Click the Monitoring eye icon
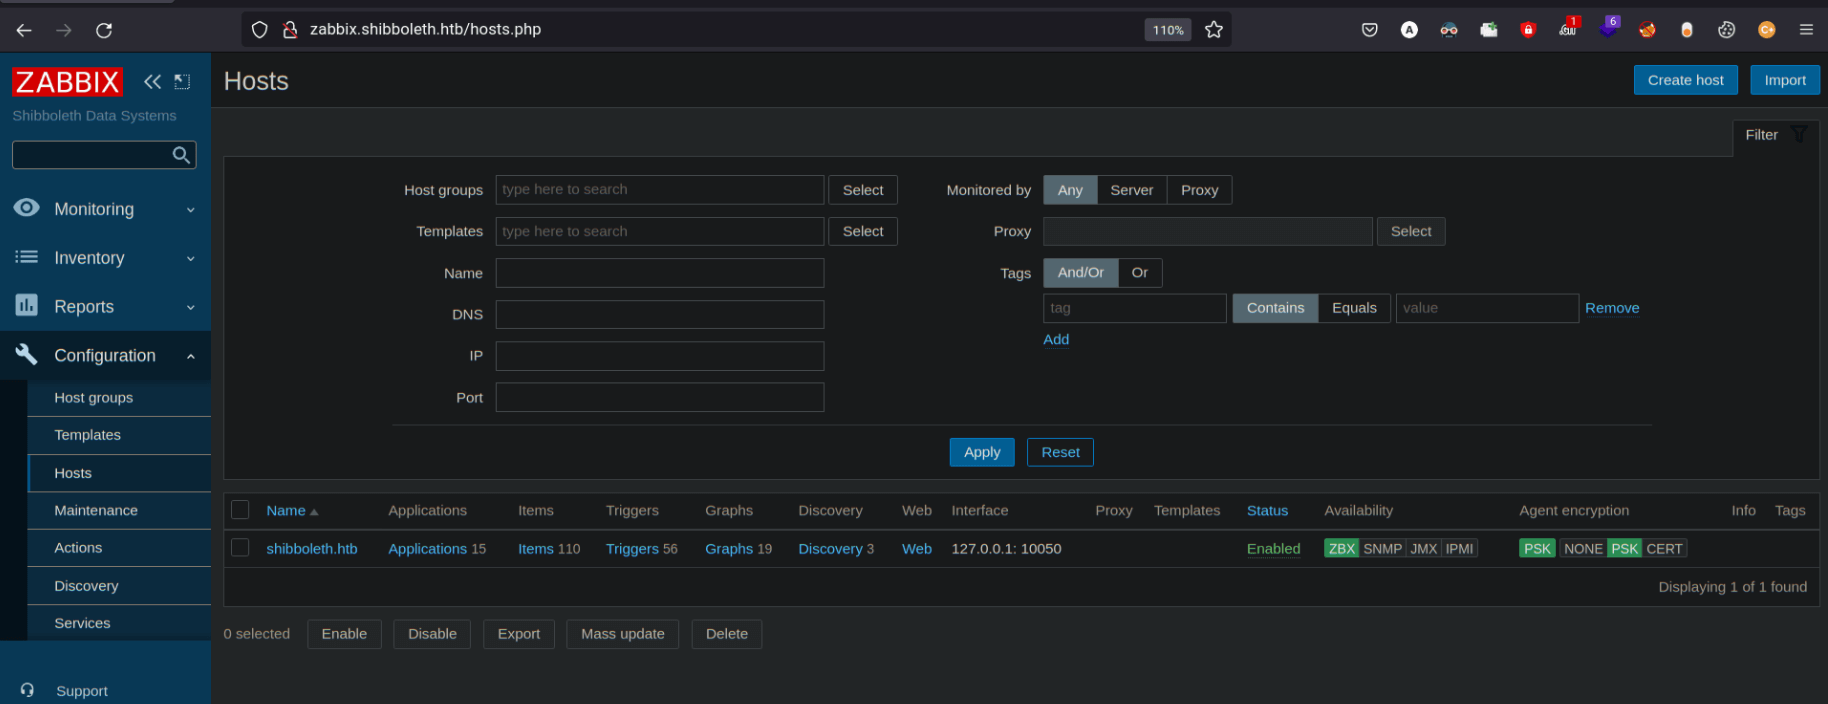Viewport: 1828px width, 704px height. 27,207
